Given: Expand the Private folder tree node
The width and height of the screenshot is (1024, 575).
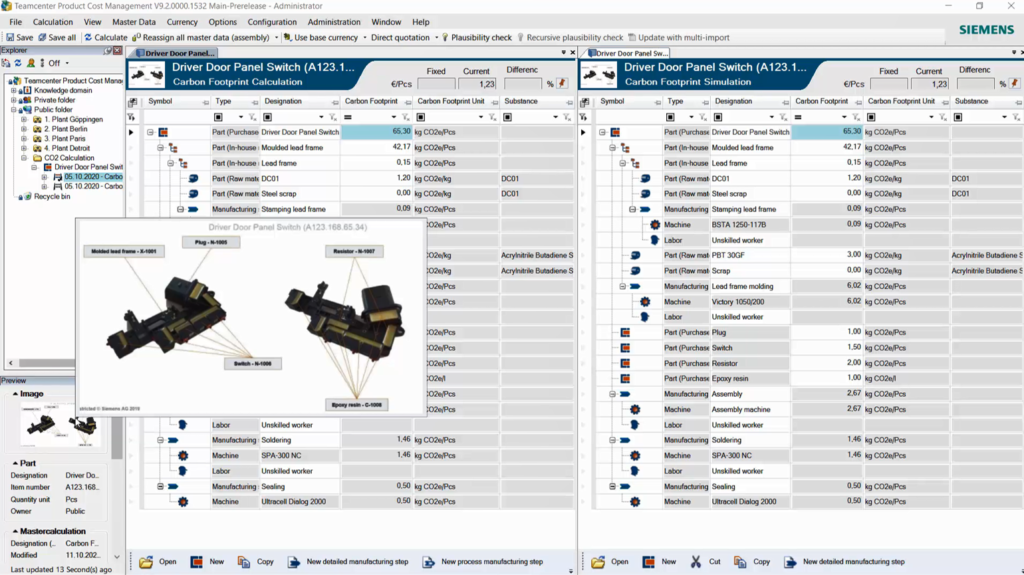Looking at the screenshot, I should tap(14, 100).
